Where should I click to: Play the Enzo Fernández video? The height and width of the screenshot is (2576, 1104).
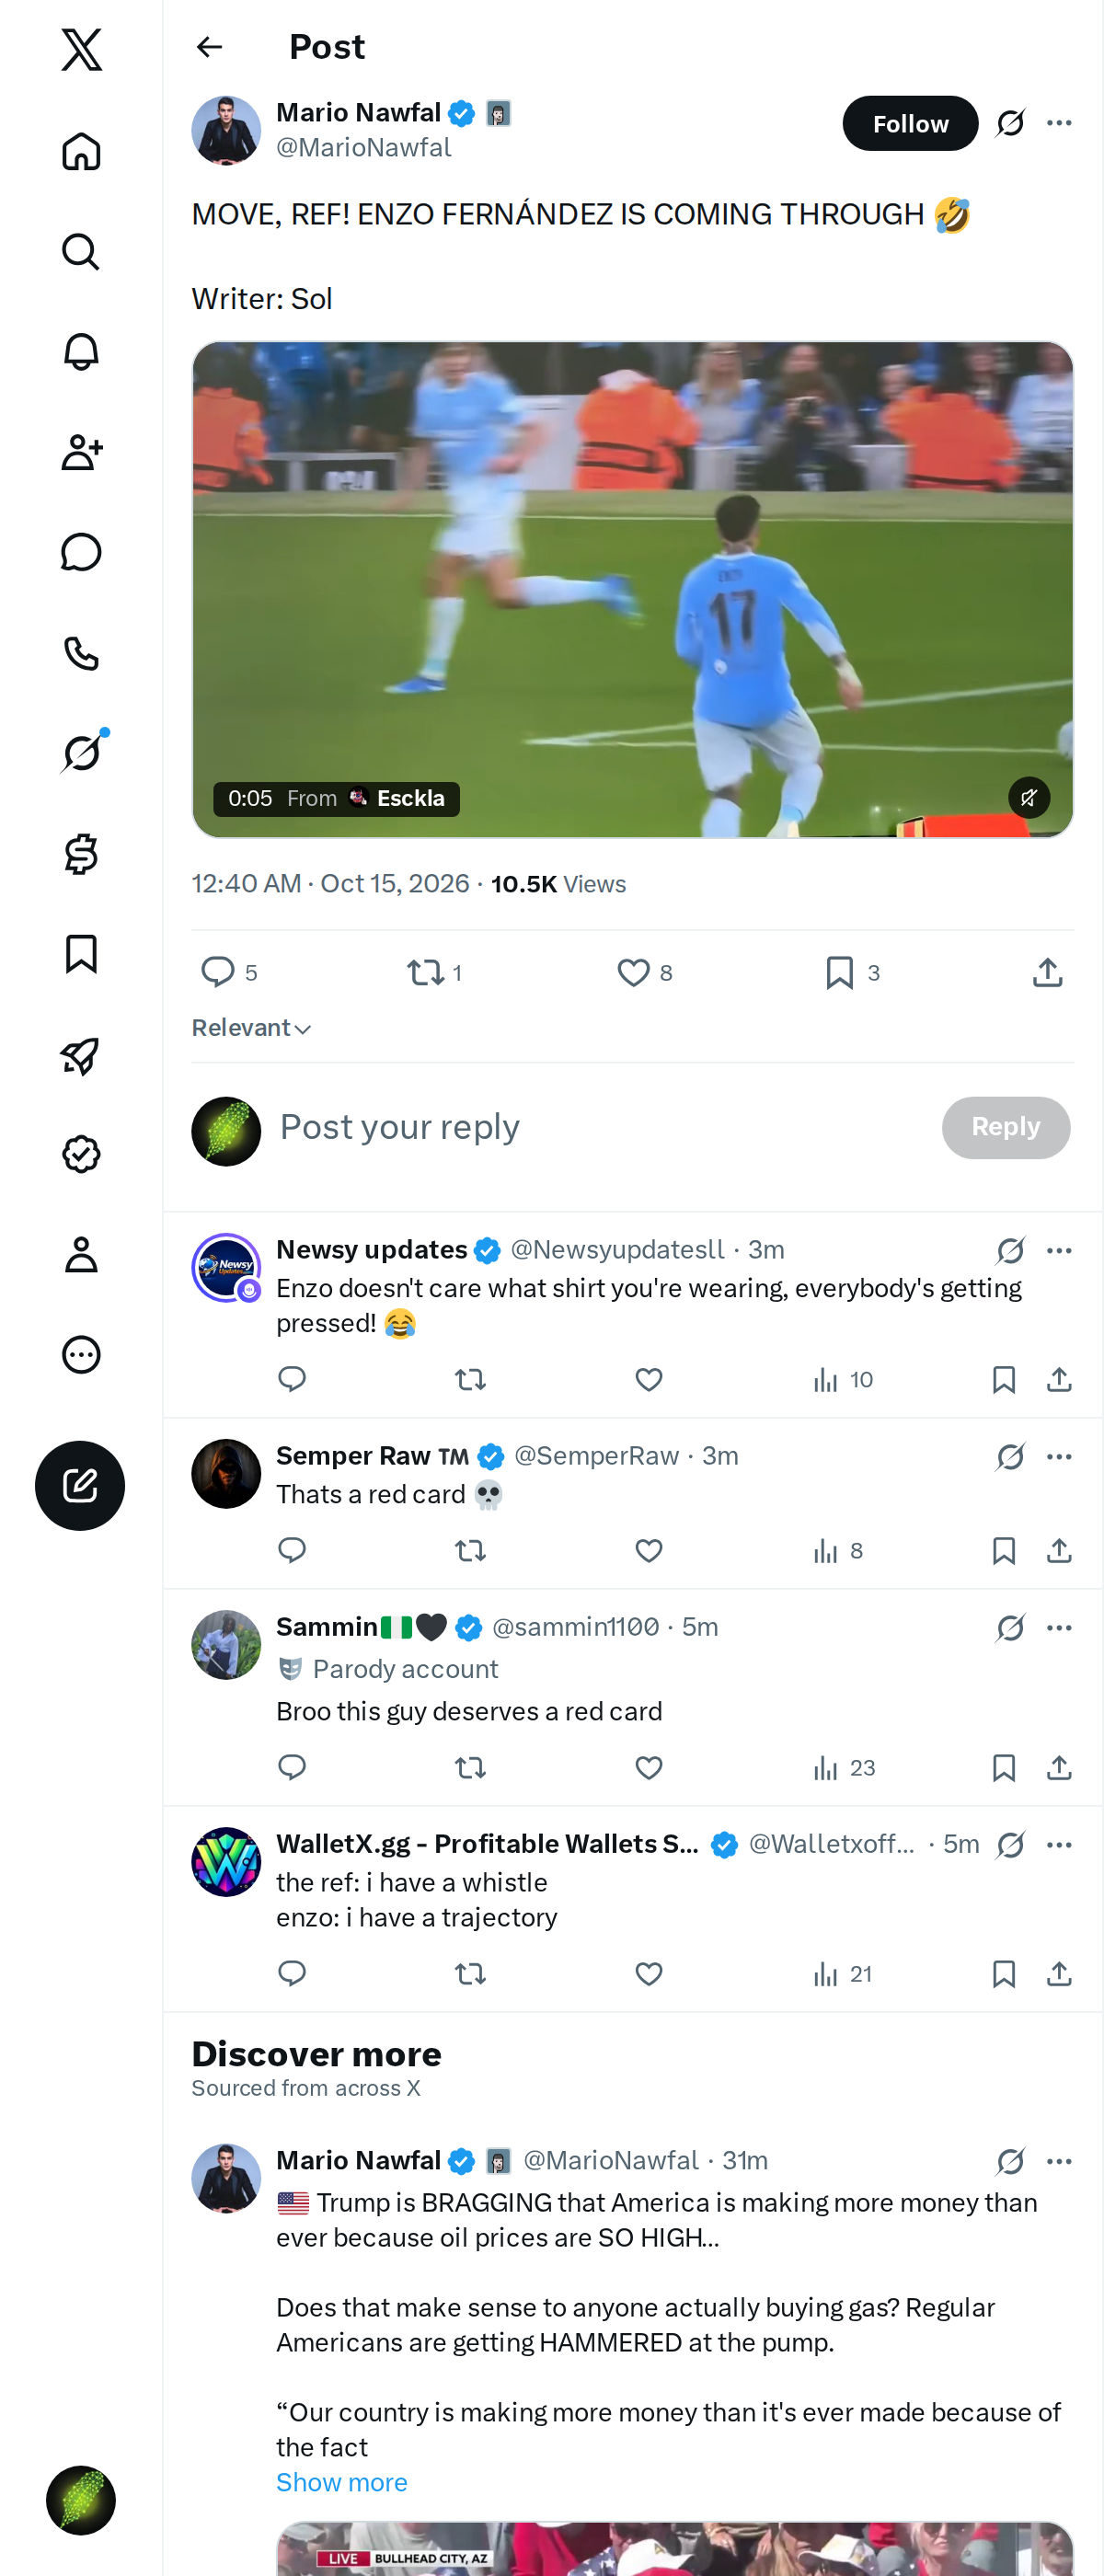click(x=632, y=589)
